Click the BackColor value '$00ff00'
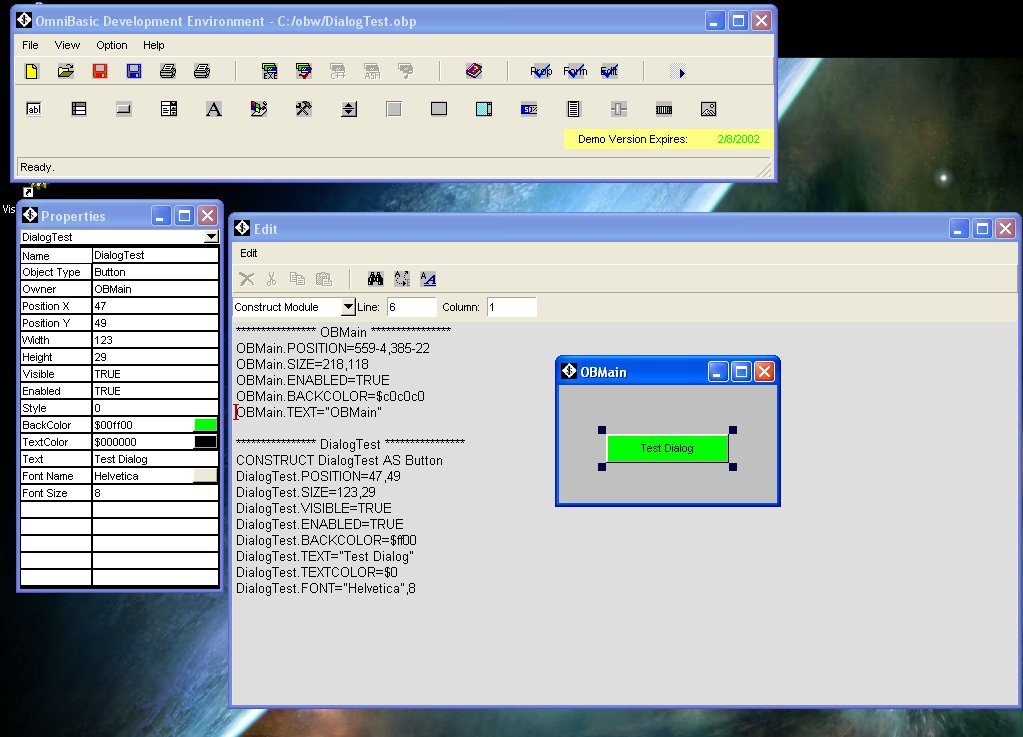Screen dimensions: 1023x737 [x=143, y=425]
